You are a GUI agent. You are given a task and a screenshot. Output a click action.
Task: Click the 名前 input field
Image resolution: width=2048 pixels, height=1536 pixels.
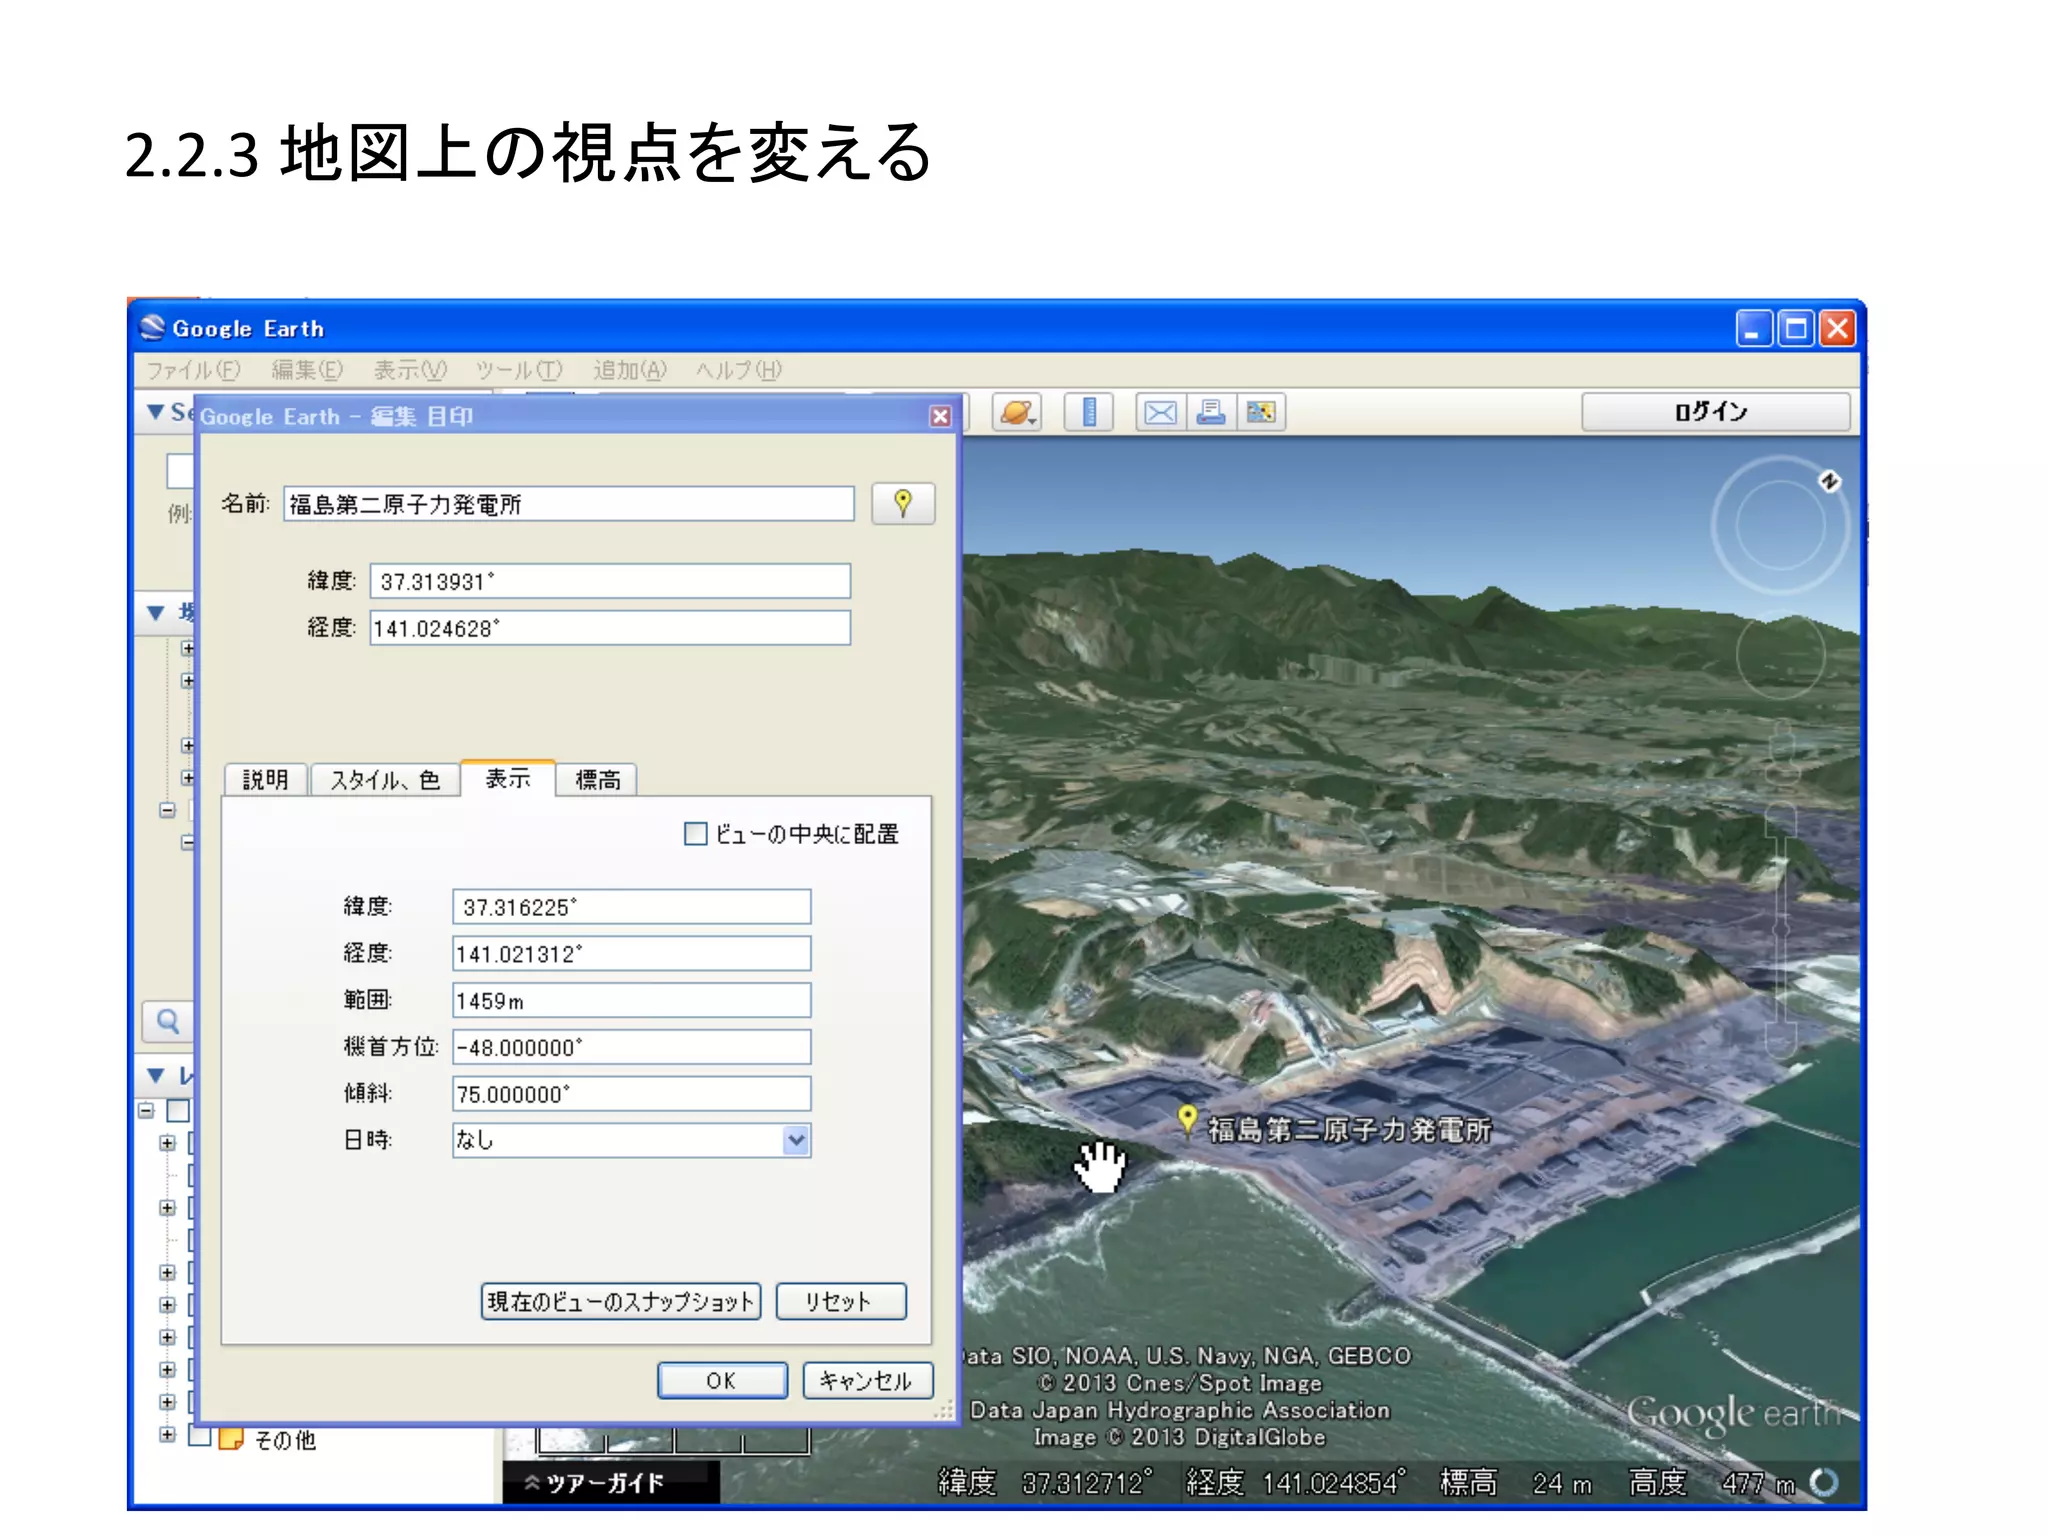coord(569,504)
